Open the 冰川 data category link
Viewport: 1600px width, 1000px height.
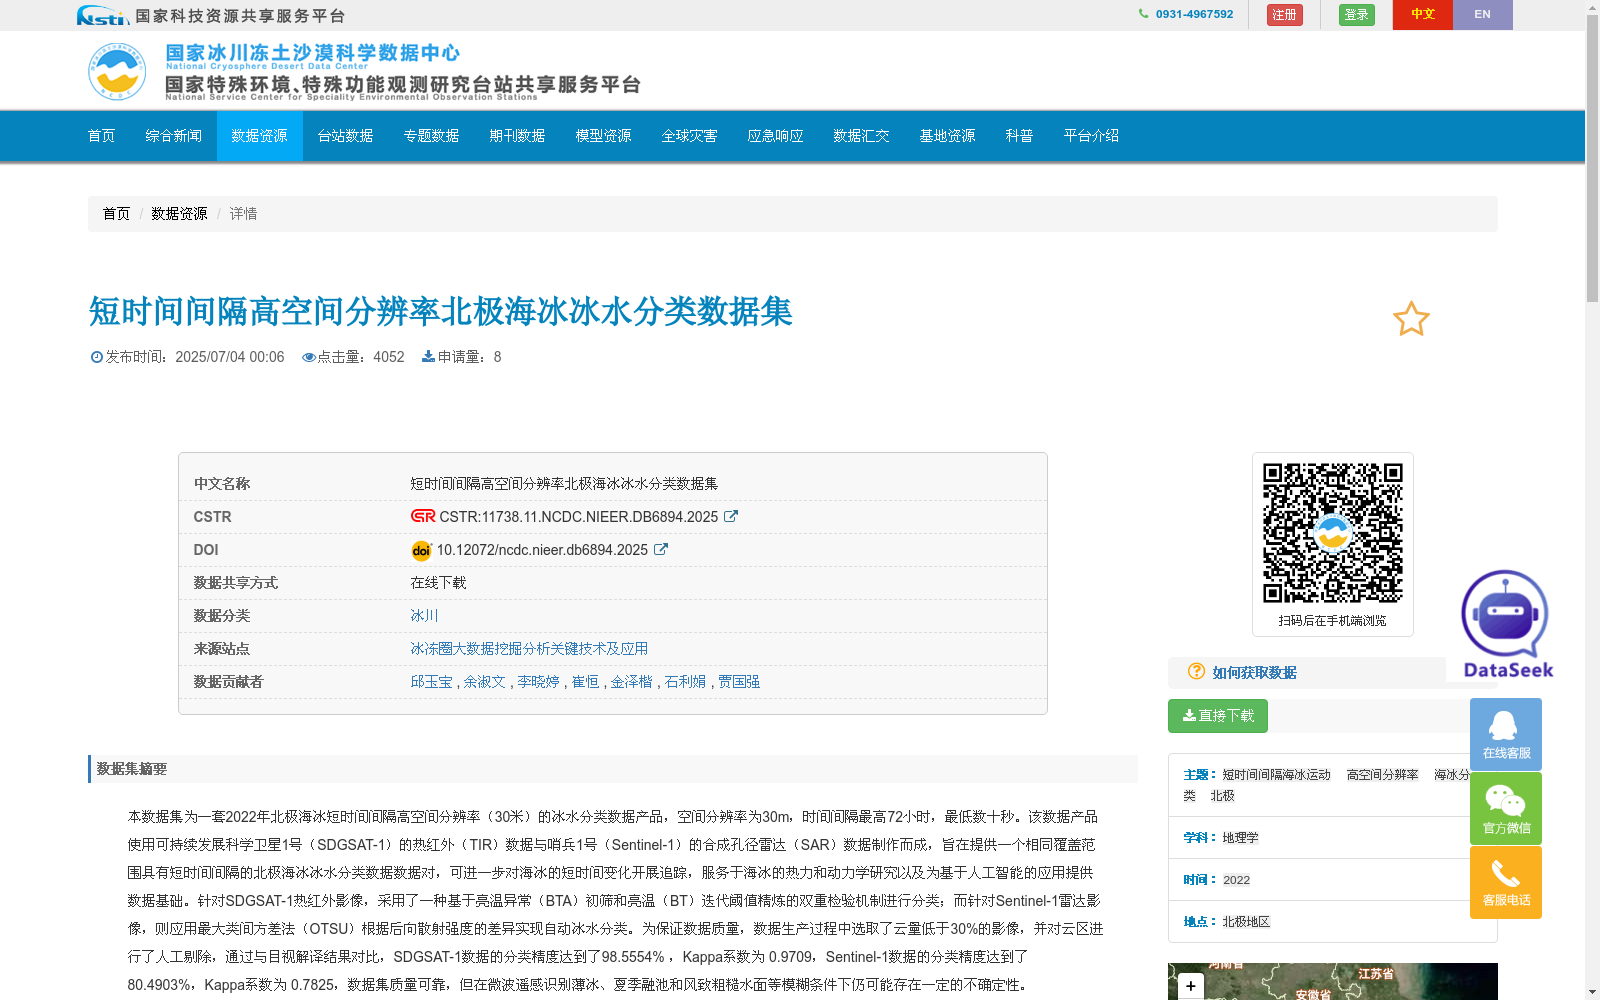point(424,616)
